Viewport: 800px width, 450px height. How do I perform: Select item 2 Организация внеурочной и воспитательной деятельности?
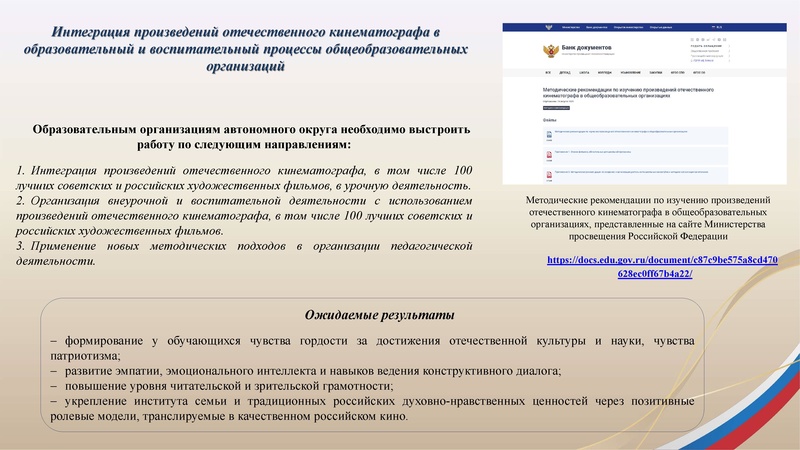point(244,215)
